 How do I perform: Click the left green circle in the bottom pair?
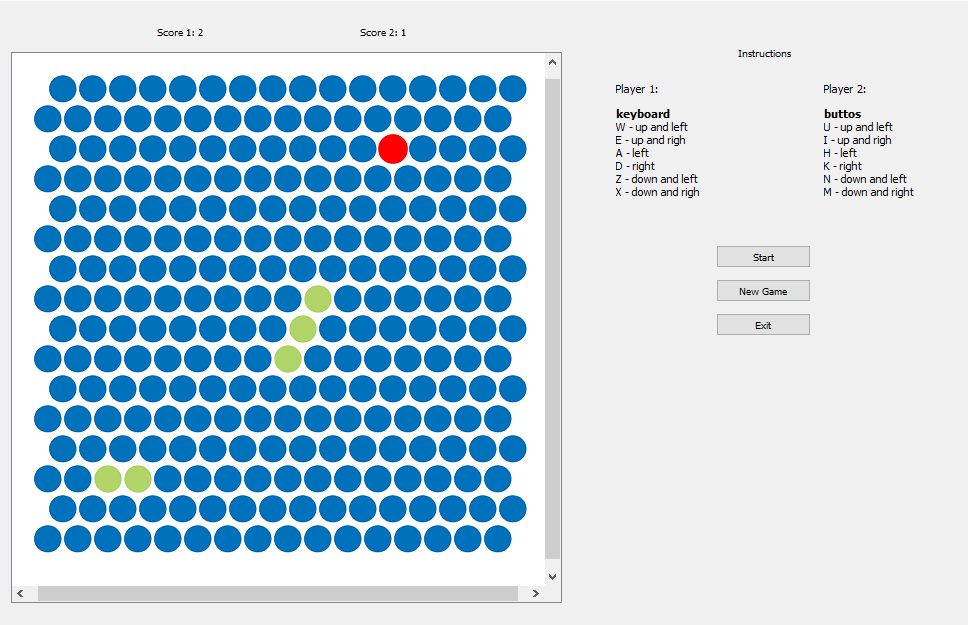[x=107, y=479]
